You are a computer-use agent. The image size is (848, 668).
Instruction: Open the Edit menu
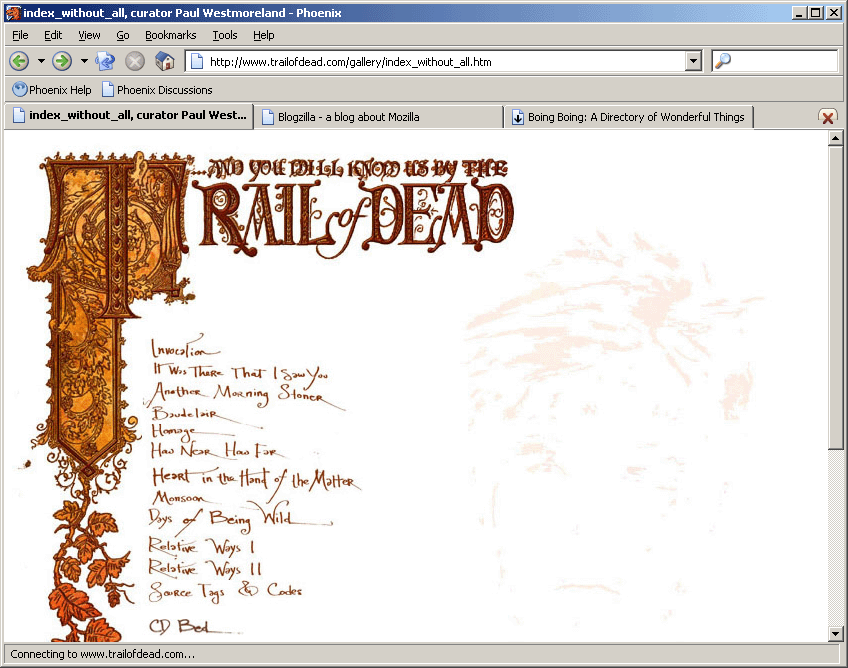coord(53,35)
